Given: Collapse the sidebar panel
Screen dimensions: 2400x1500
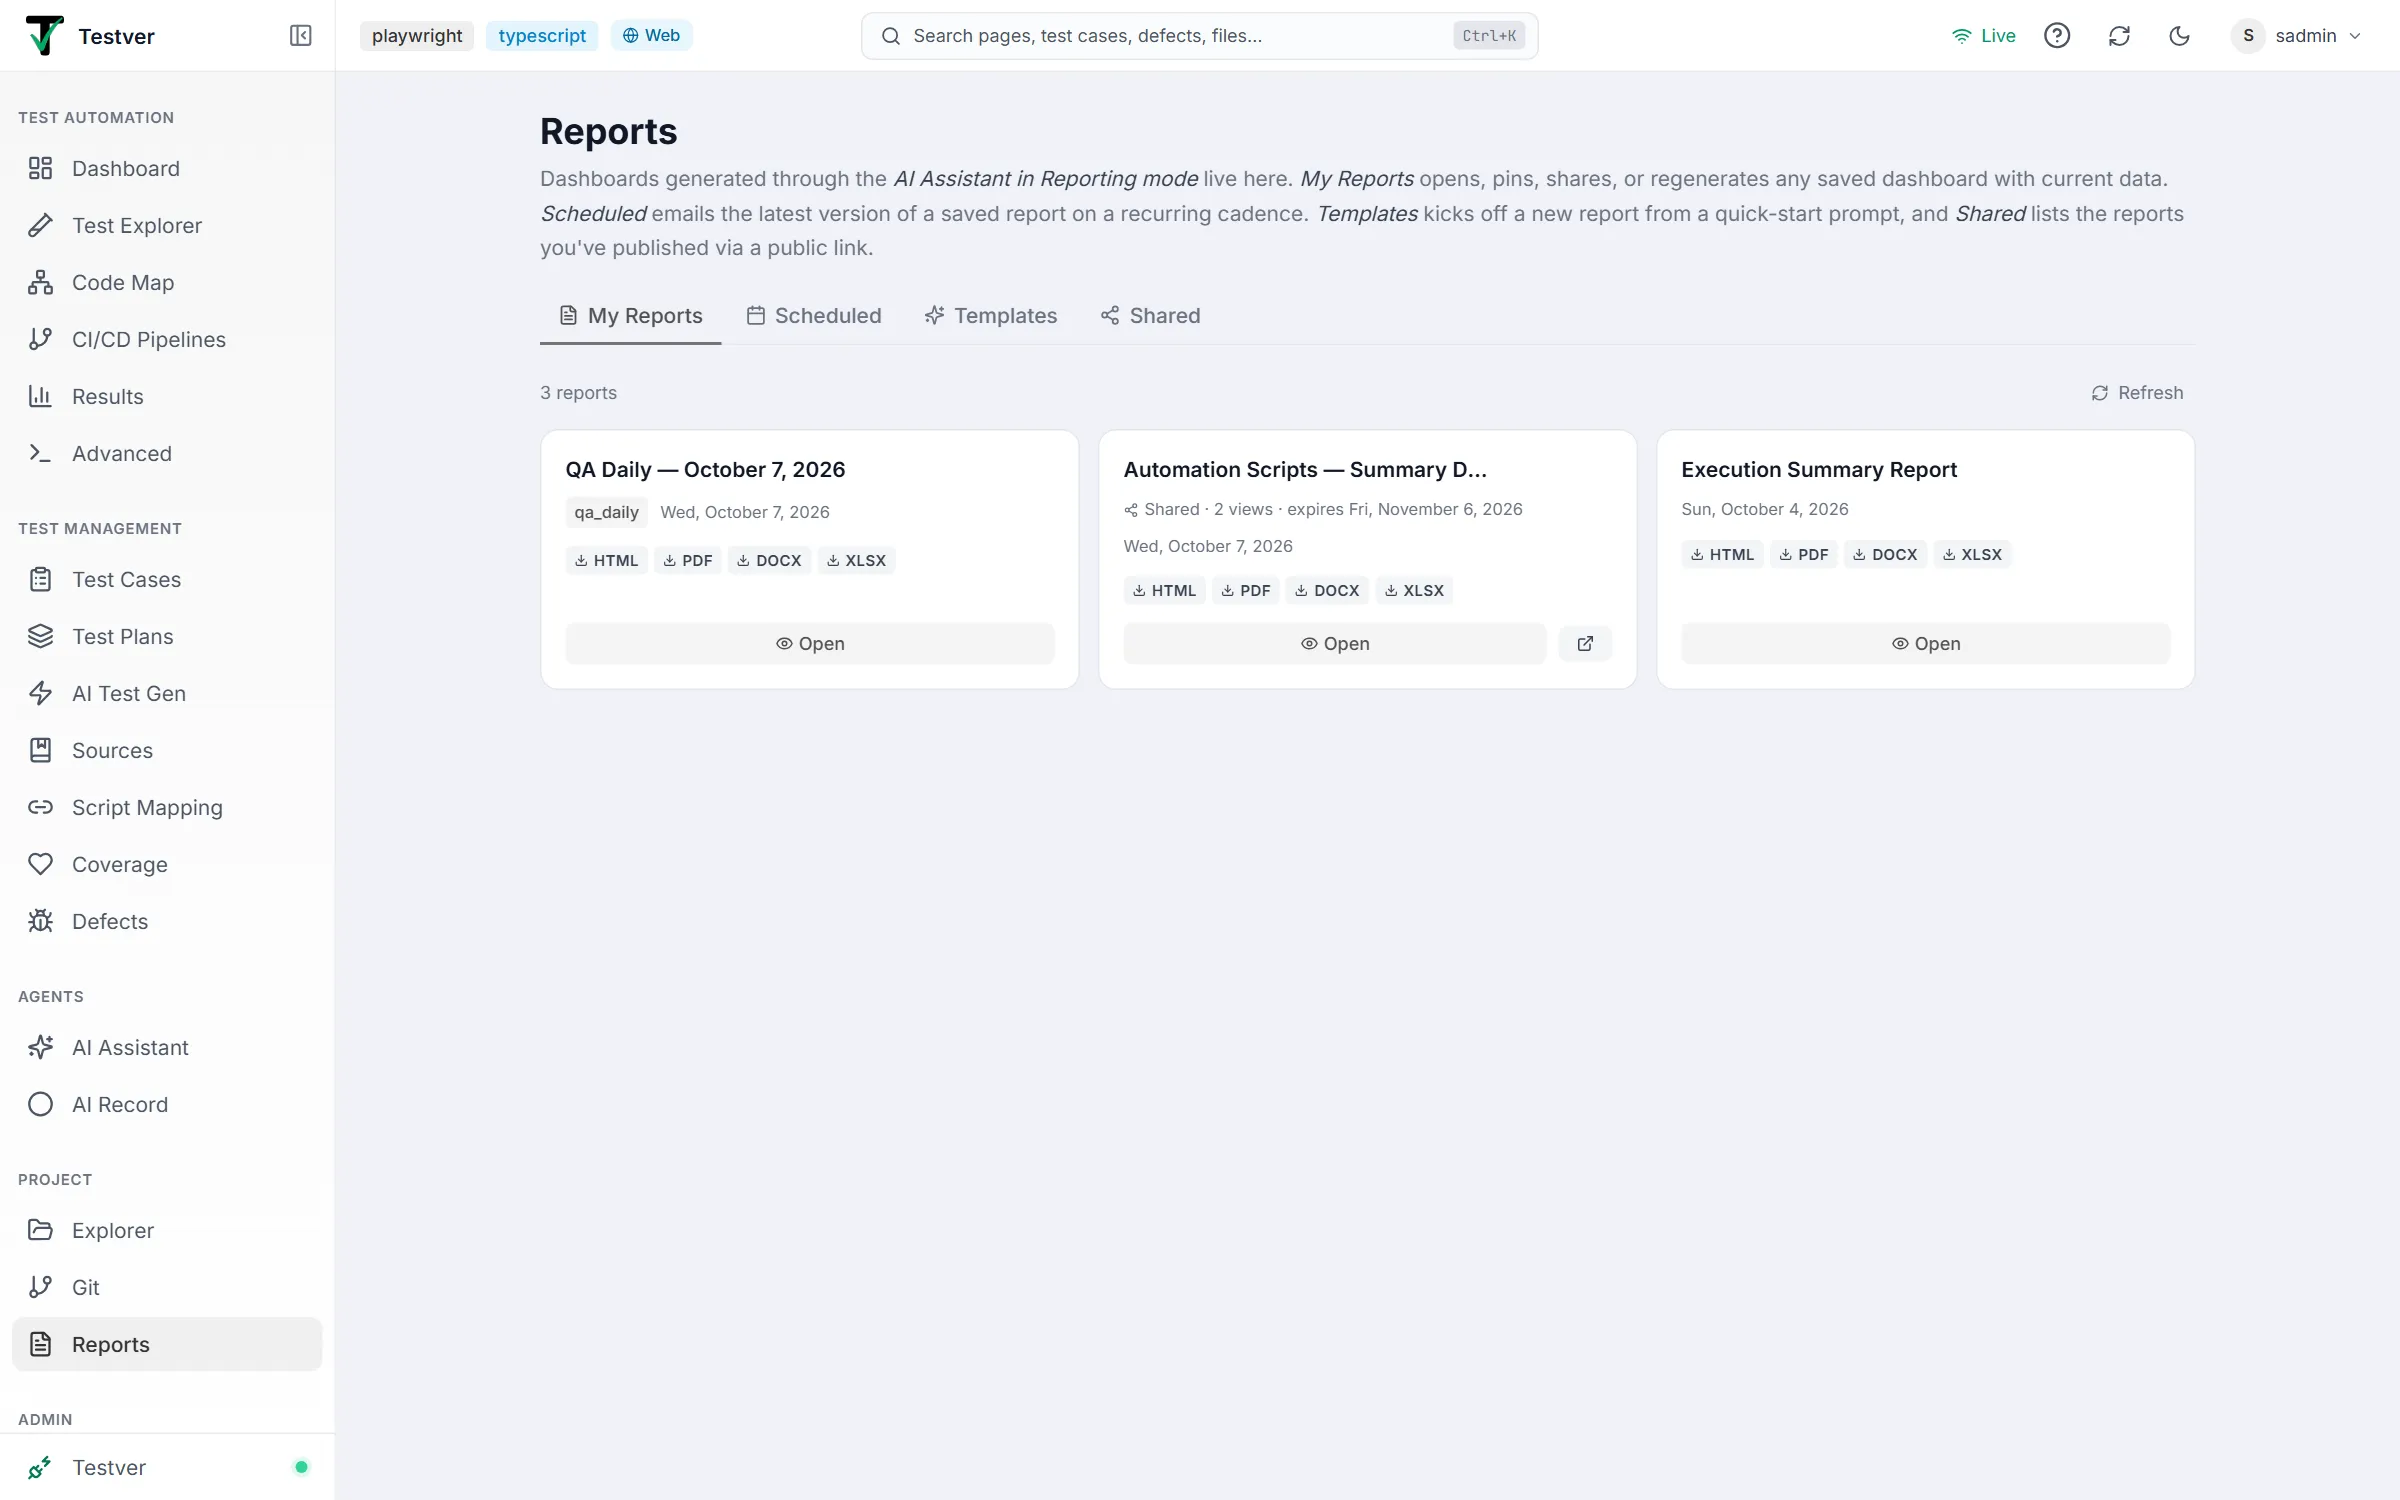Looking at the screenshot, I should coord(300,36).
